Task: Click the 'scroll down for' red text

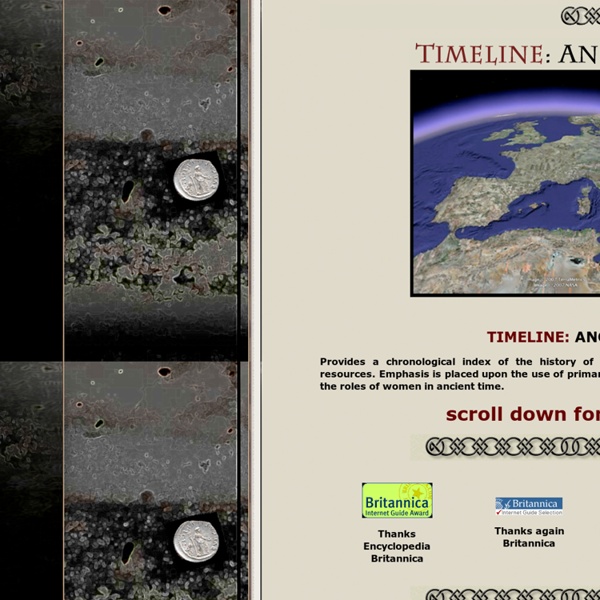Action: click(523, 414)
